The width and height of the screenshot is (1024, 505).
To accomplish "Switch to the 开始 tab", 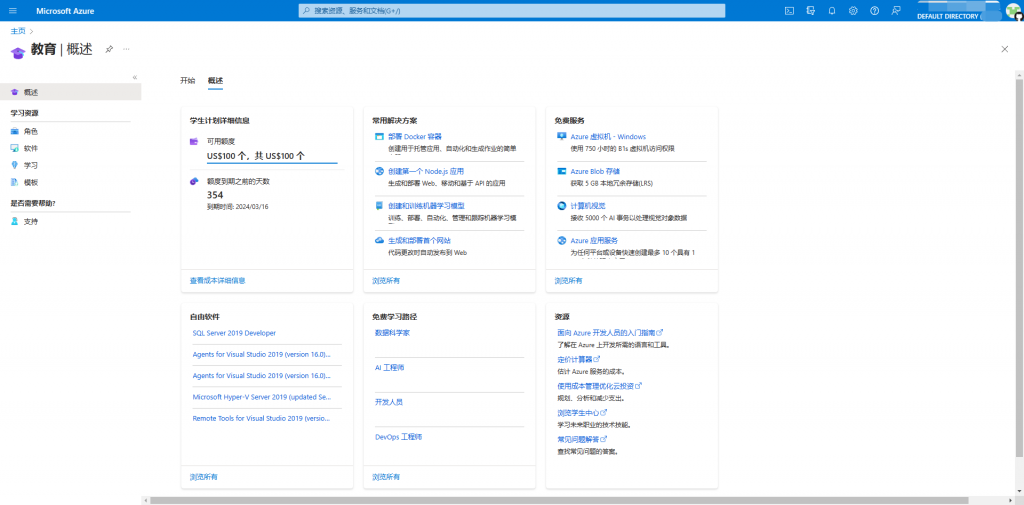I will click(x=187, y=80).
